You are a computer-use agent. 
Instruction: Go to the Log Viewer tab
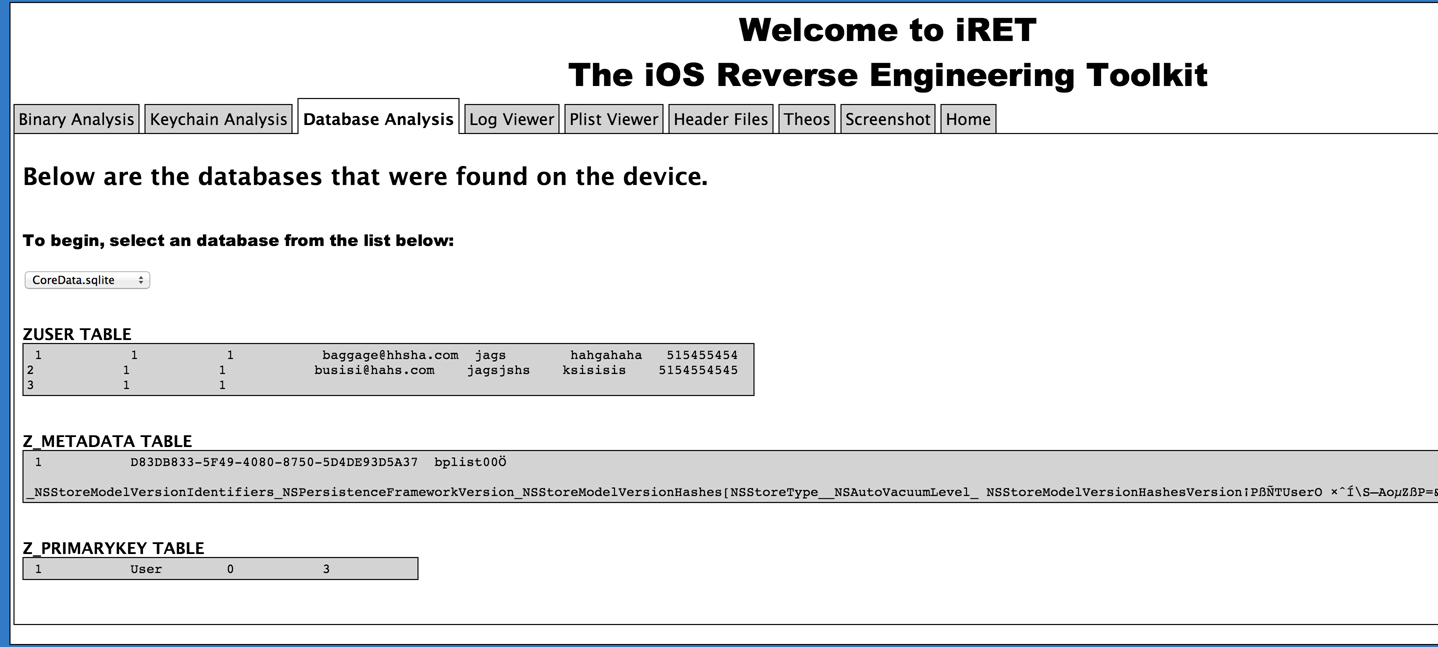(x=511, y=119)
